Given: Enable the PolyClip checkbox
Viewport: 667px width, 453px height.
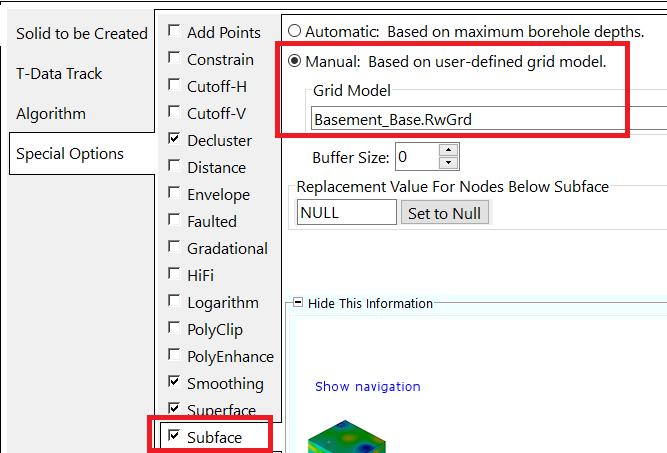Looking at the screenshot, I should pyautogui.click(x=175, y=329).
